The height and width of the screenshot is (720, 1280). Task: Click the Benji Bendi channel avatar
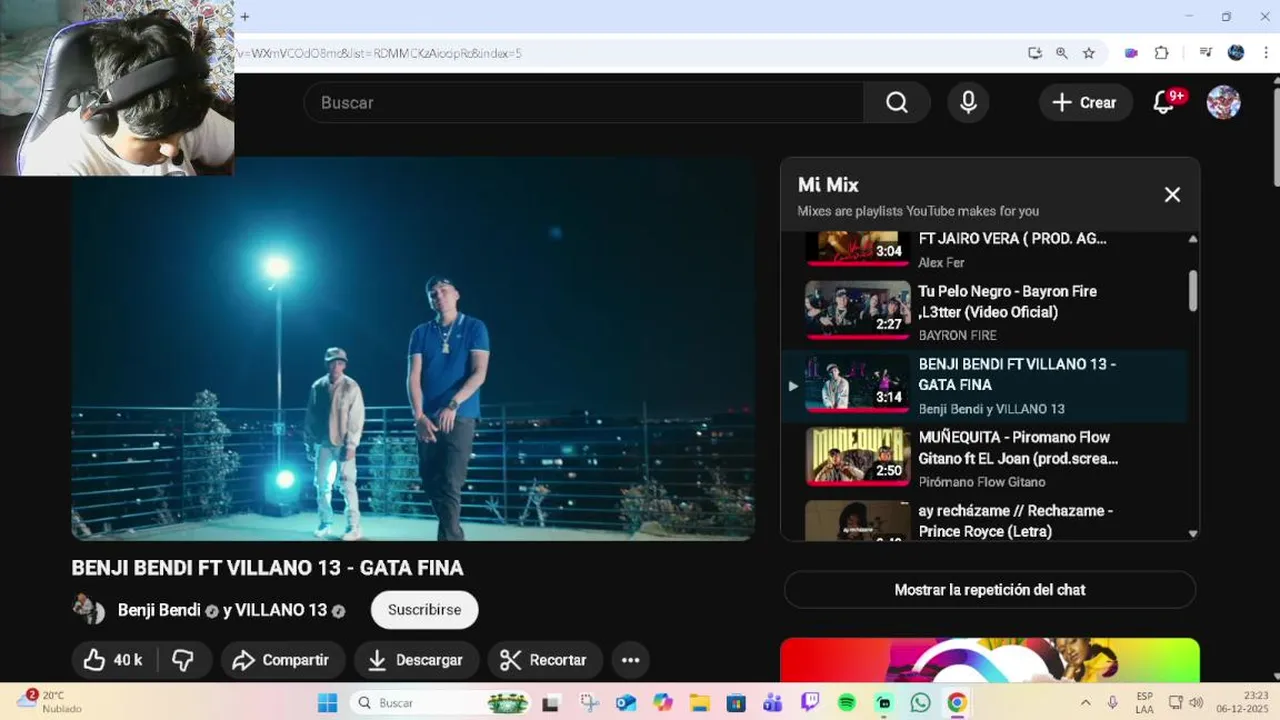[x=88, y=609]
